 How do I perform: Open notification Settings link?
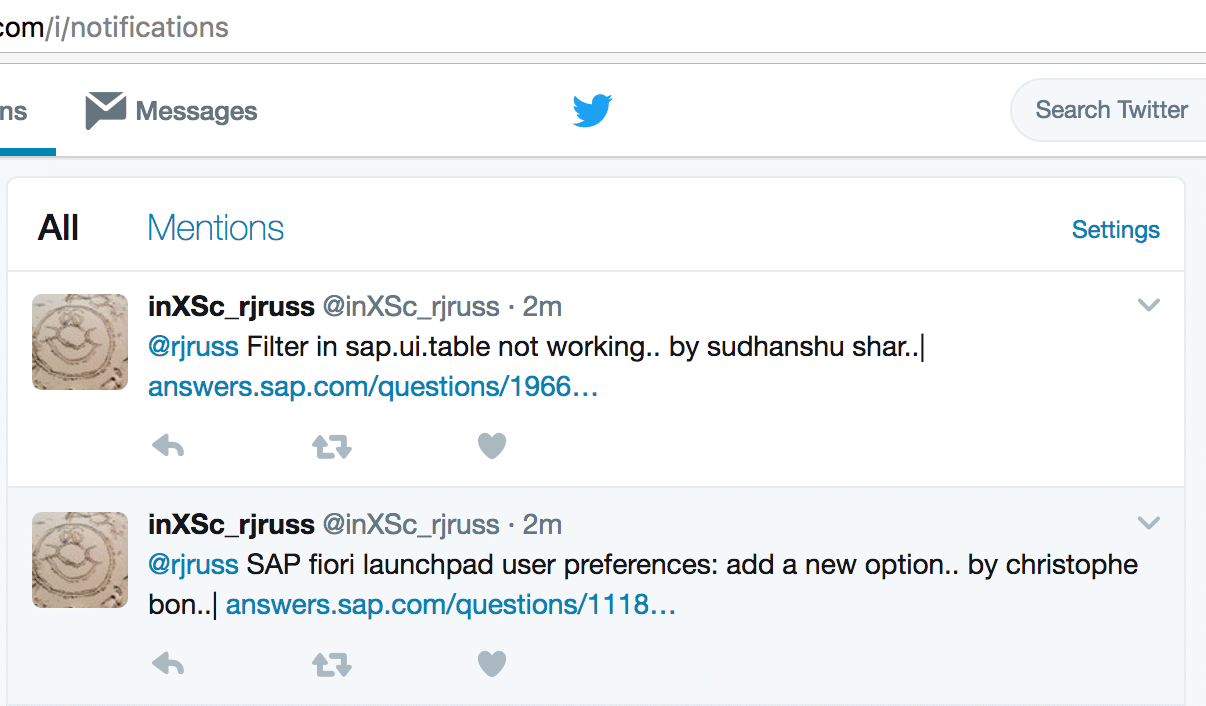coord(1115,230)
